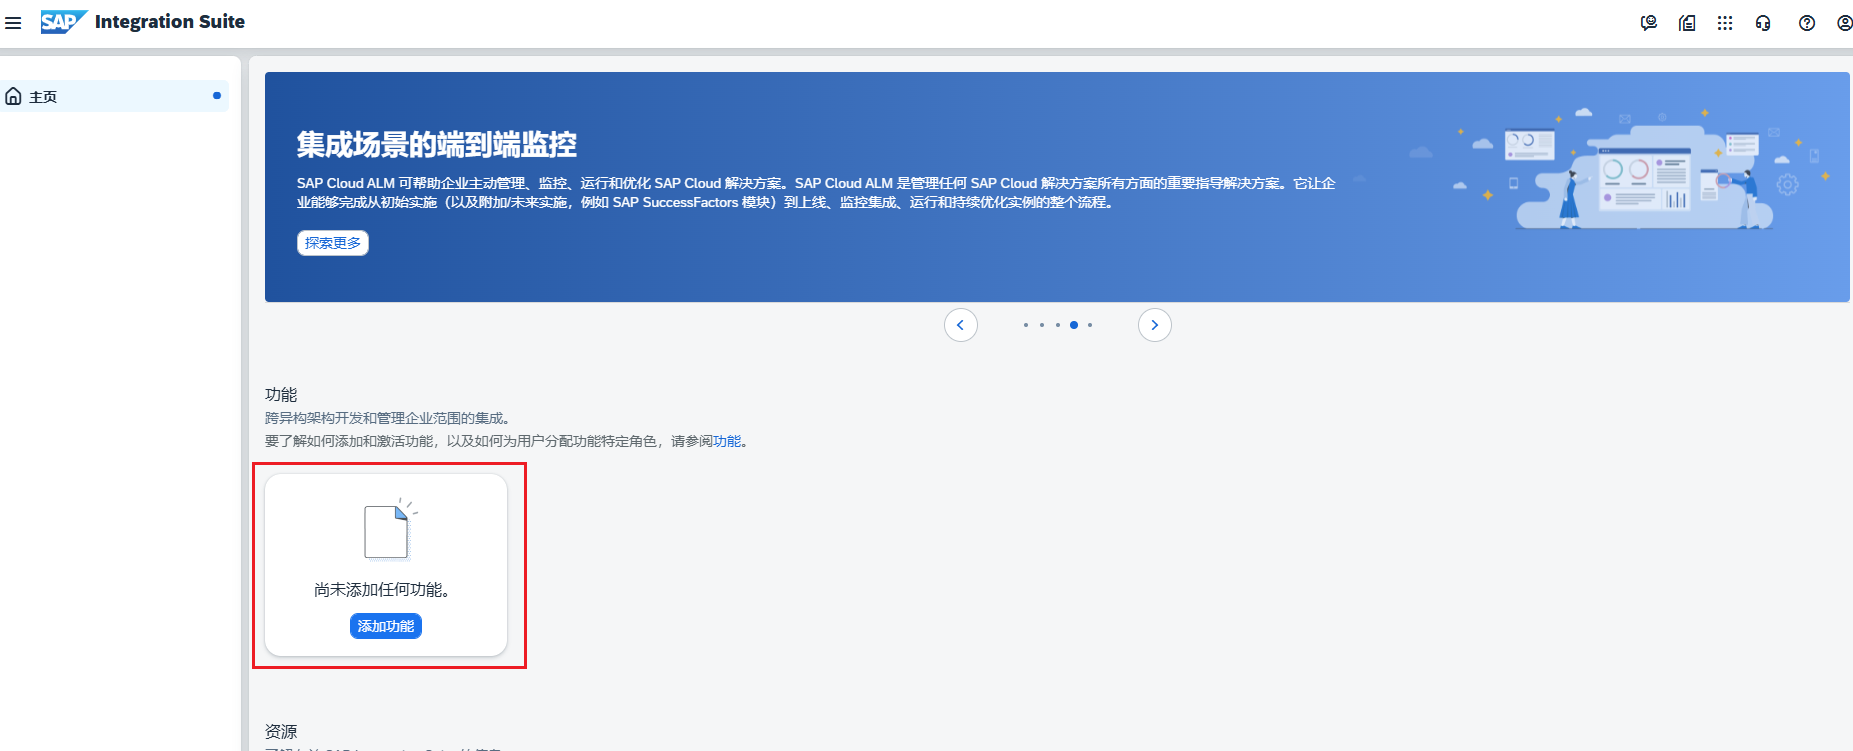Click the 资源 section heading

[x=281, y=732]
